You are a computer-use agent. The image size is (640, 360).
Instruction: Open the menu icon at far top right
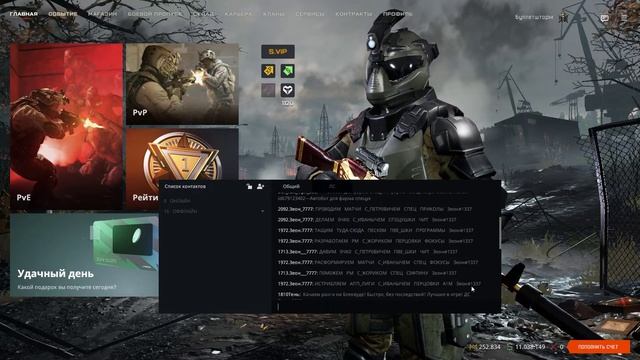point(624,18)
